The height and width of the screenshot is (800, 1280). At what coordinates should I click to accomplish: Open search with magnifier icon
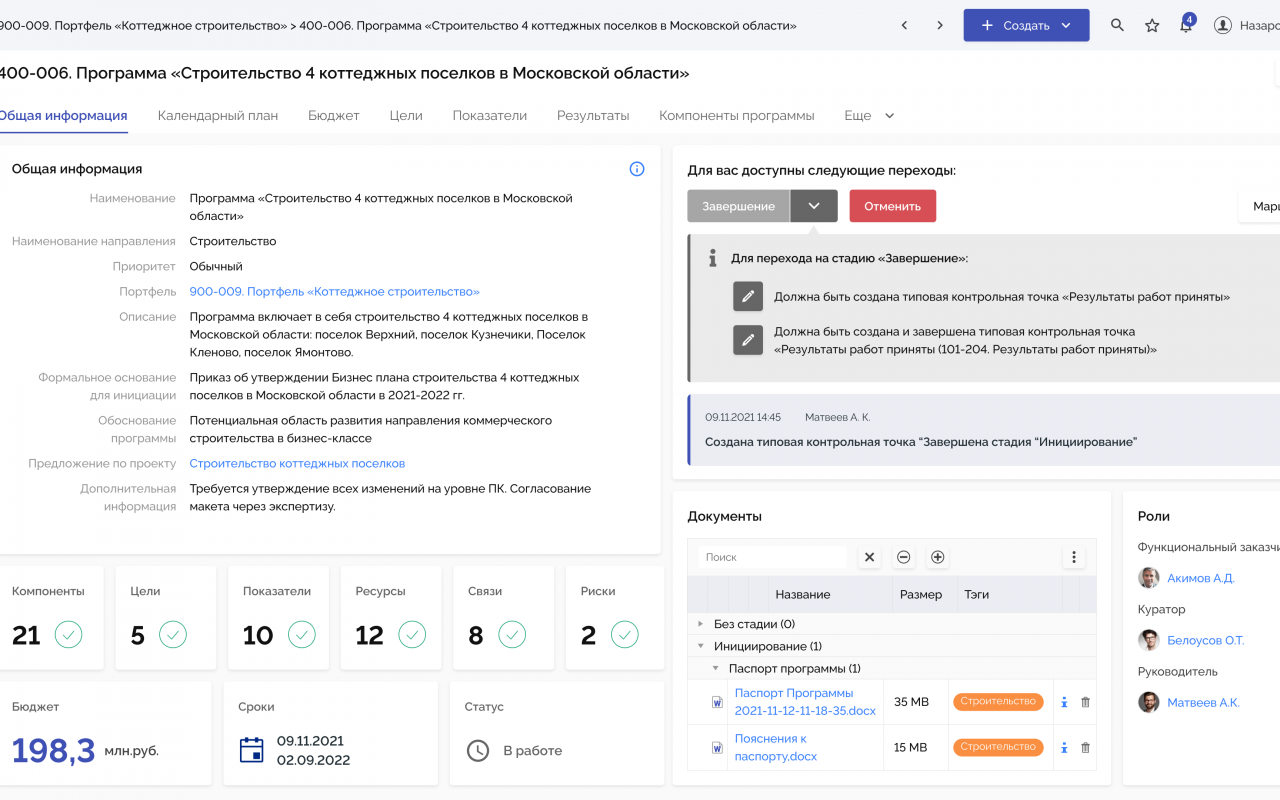[x=1118, y=25]
